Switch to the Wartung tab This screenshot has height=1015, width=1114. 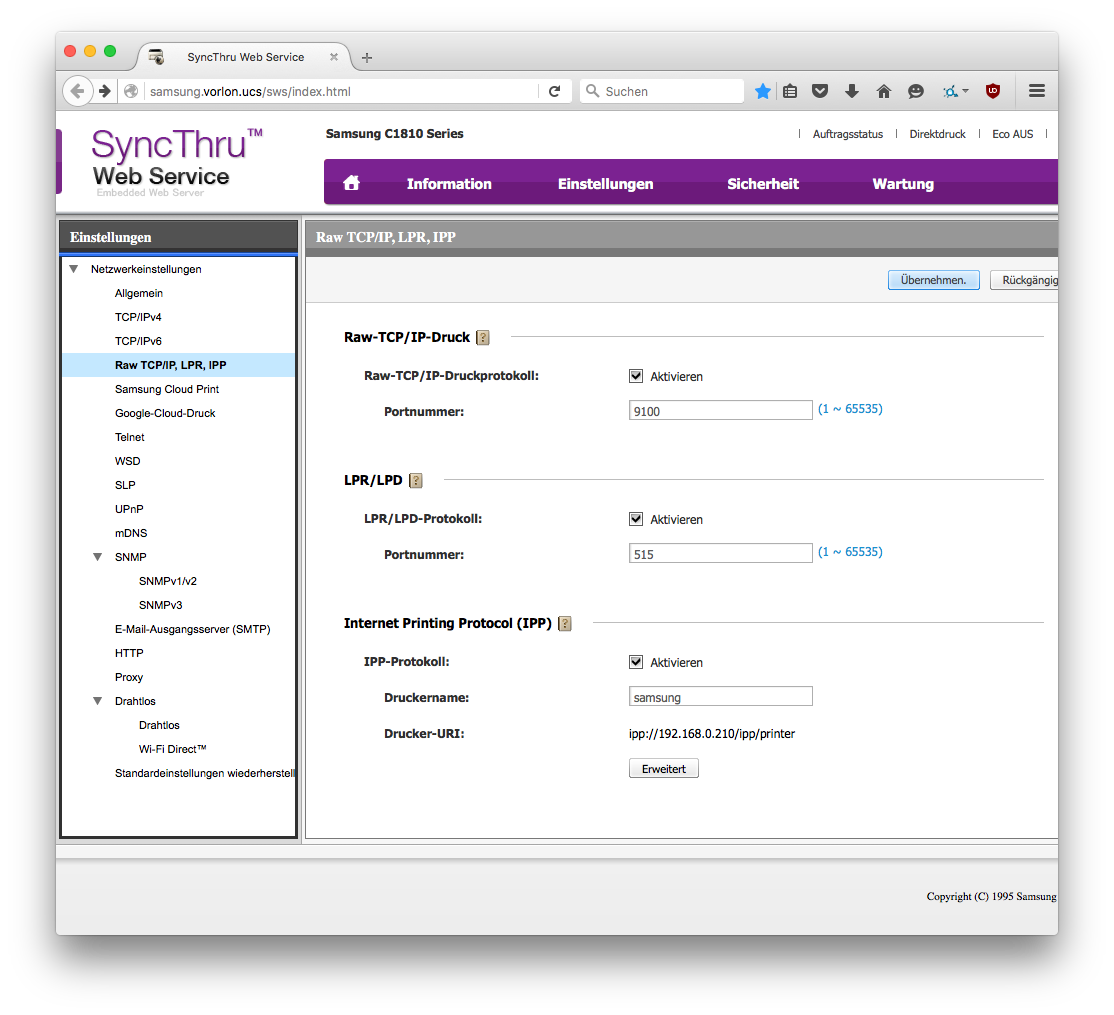(903, 184)
